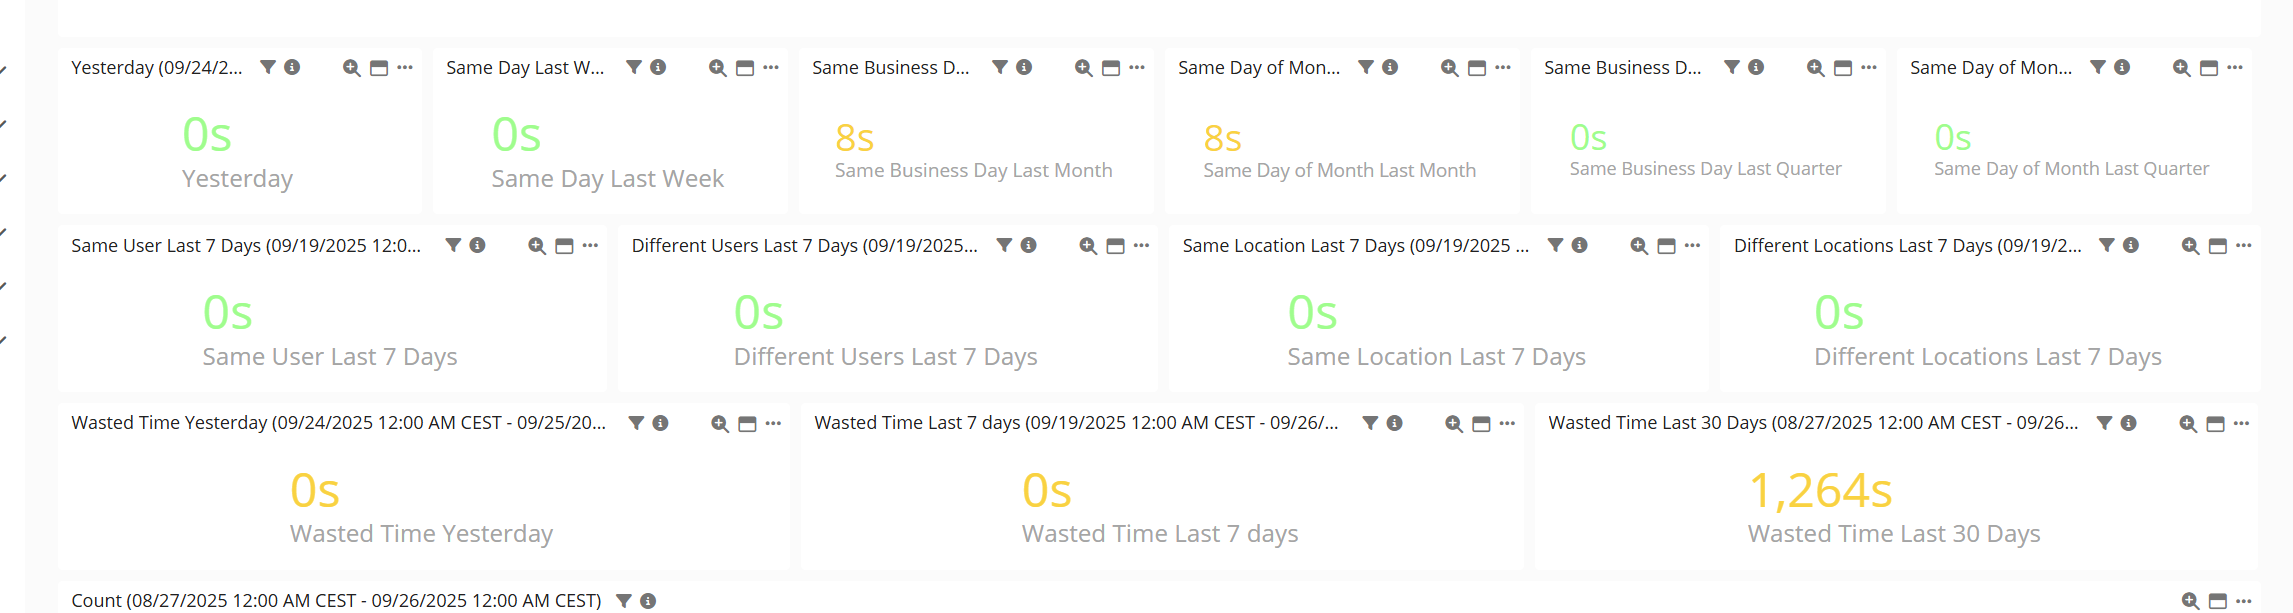Image resolution: width=2293 pixels, height=613 pixels.
Task: Open filter icon on the Count panel
Action: (624, 601)
